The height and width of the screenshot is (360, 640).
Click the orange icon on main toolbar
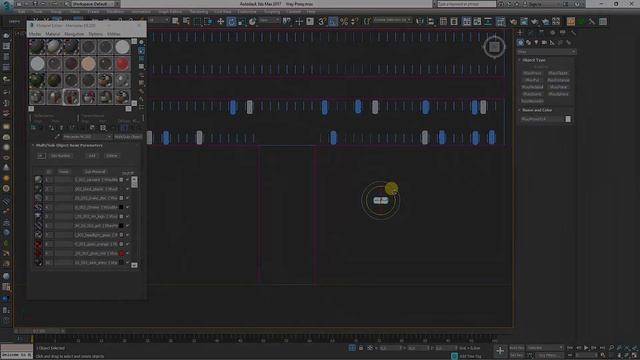click(x=571, y=21)
